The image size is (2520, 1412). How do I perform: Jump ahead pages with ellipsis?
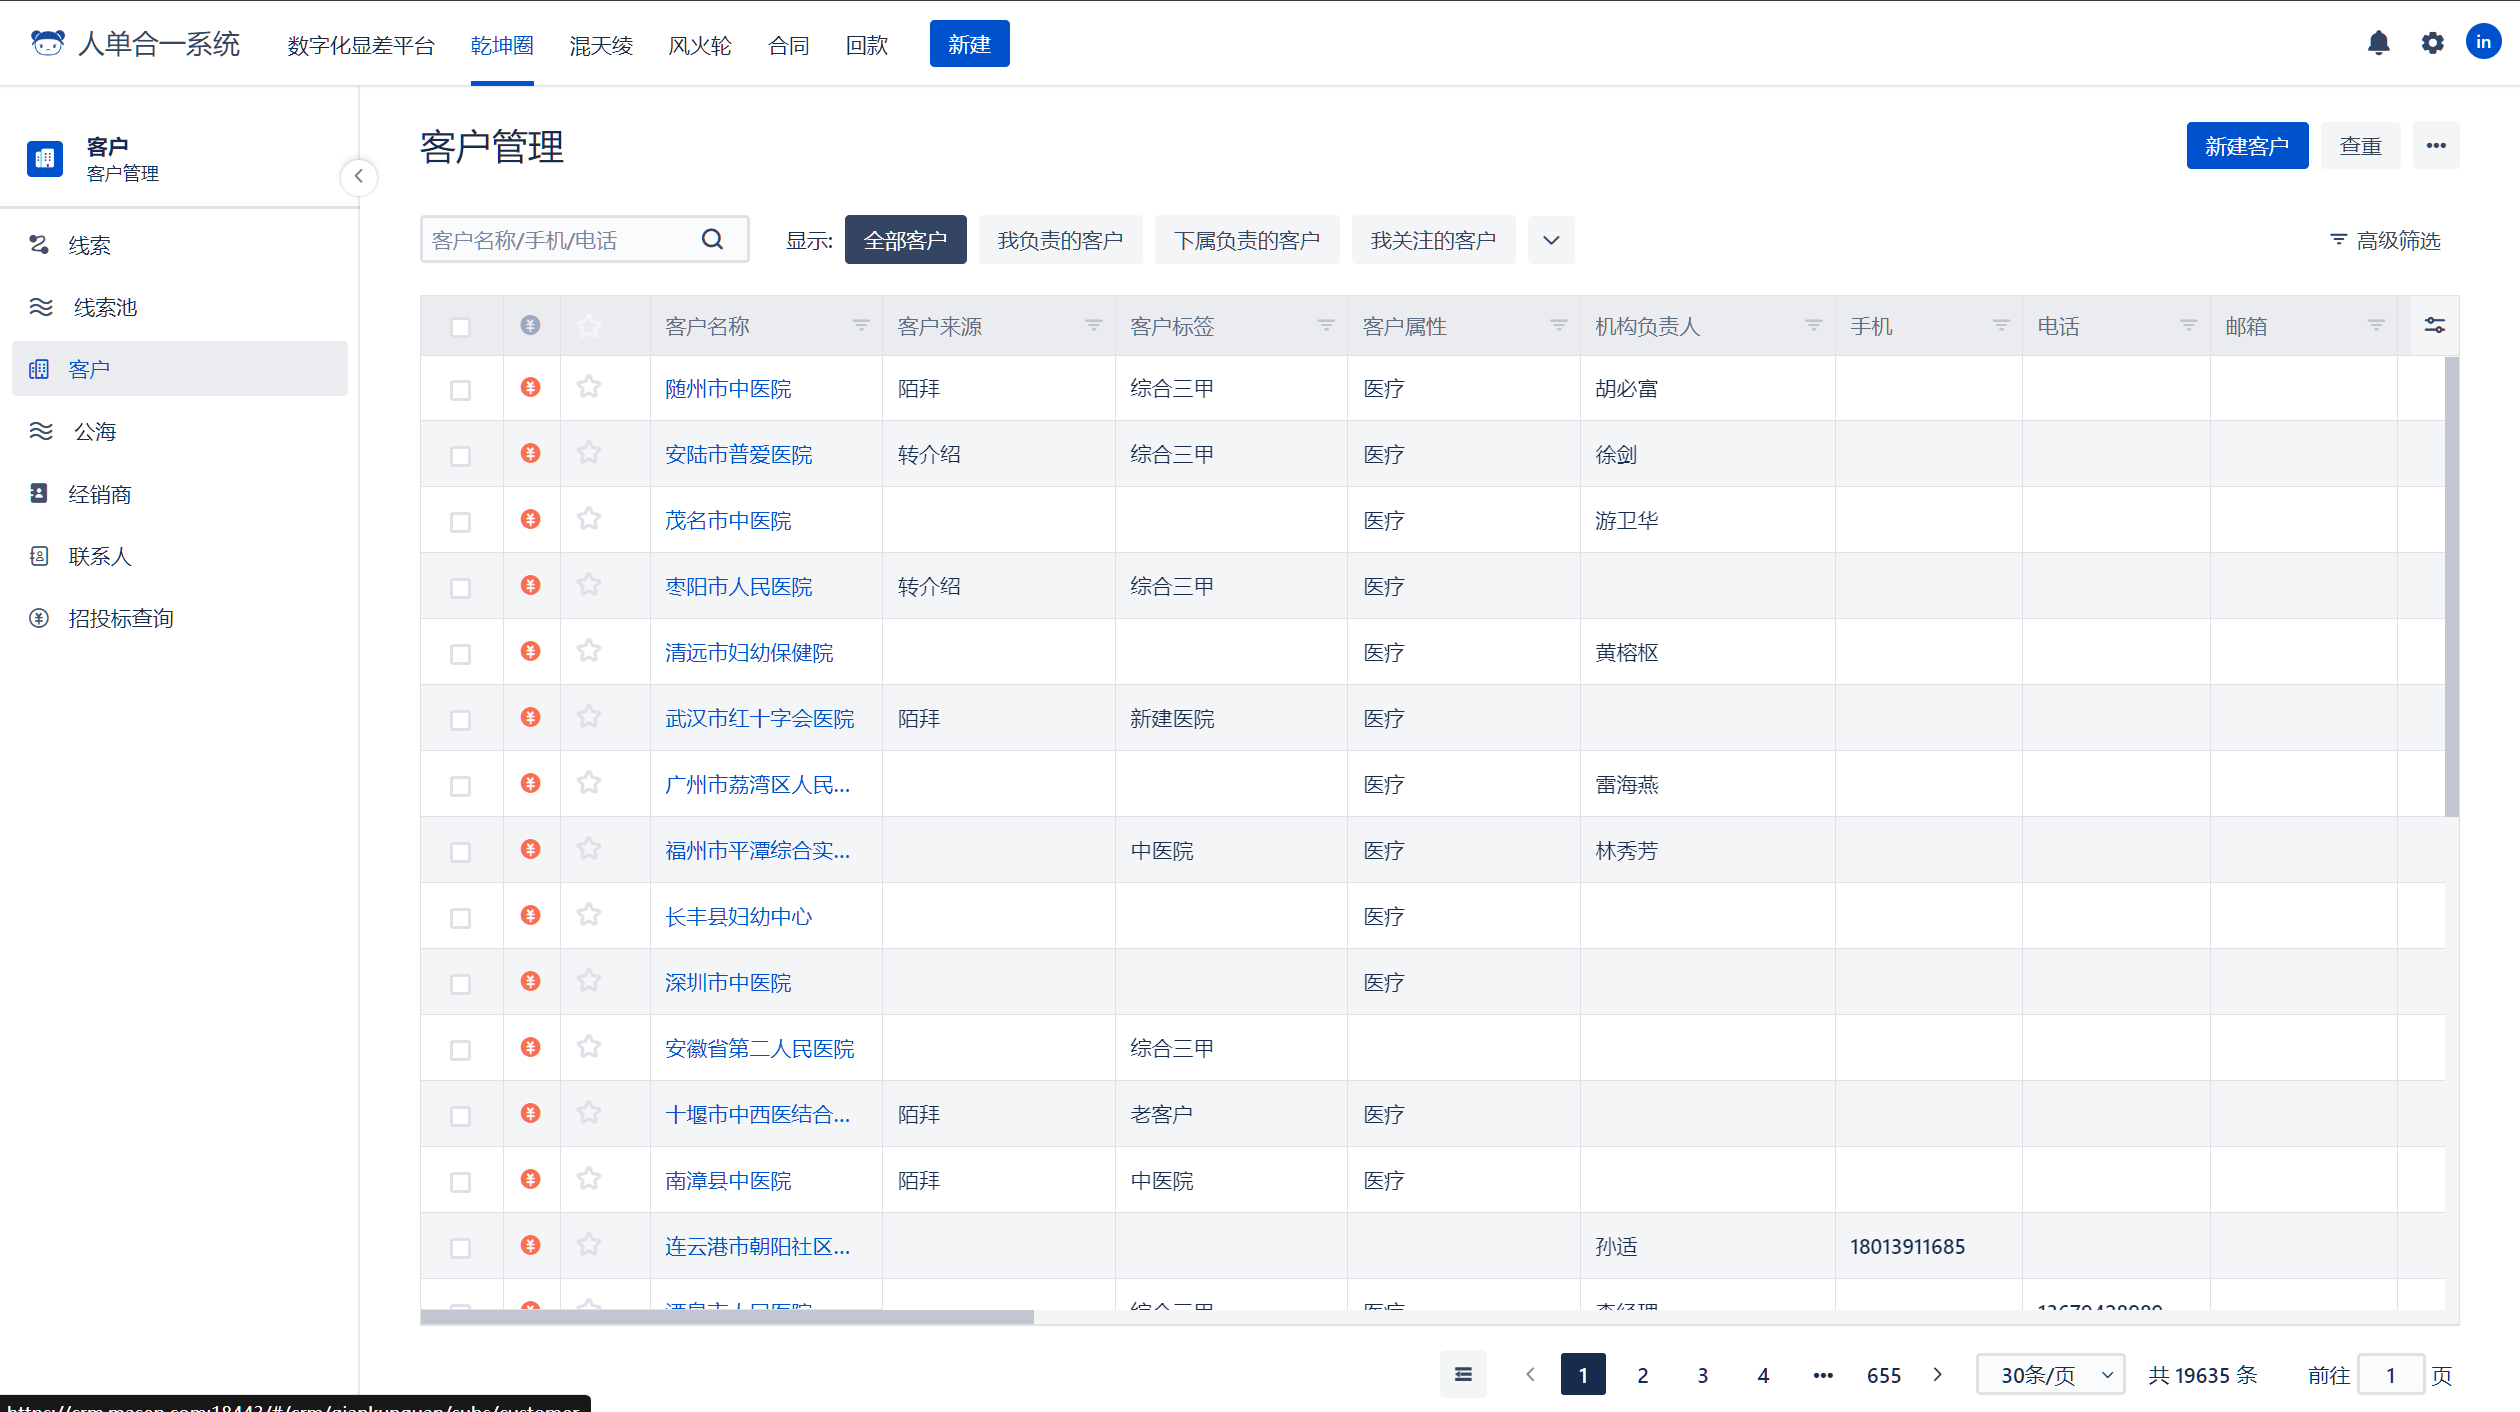pos(1823,1375)
